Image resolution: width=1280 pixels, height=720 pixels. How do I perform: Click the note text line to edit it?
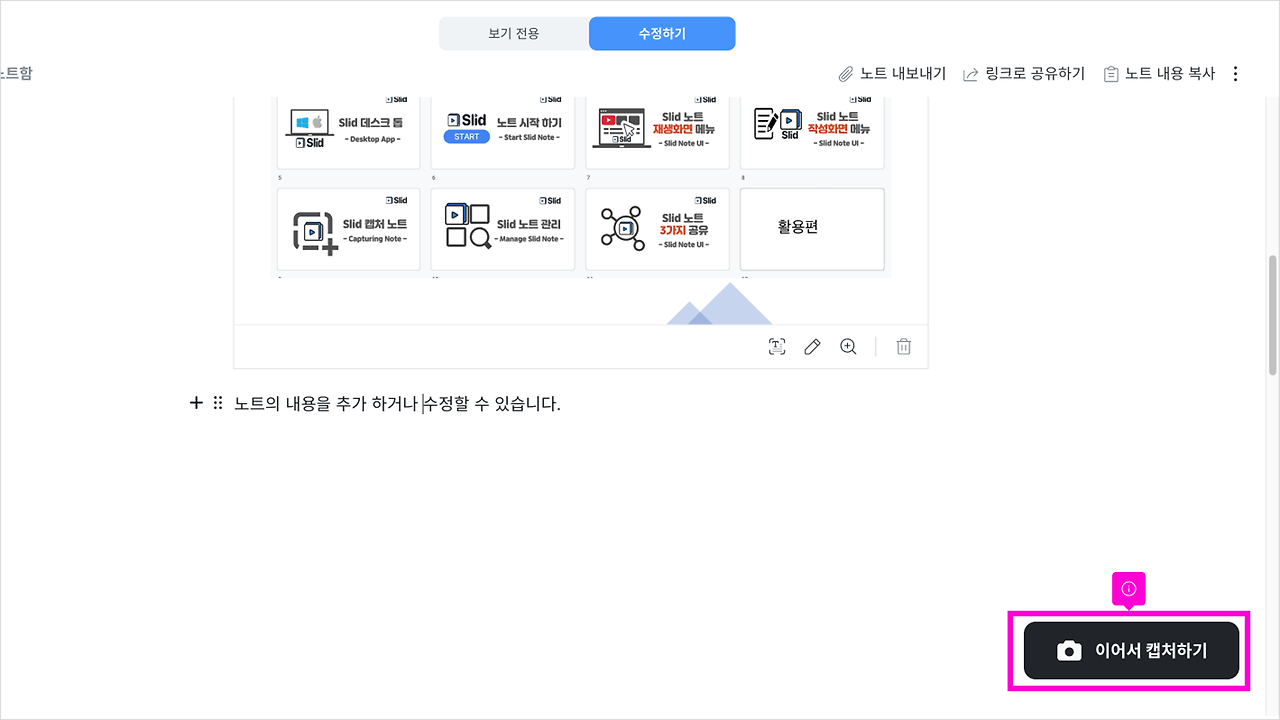pyautogui.click(x=395, y=402)
